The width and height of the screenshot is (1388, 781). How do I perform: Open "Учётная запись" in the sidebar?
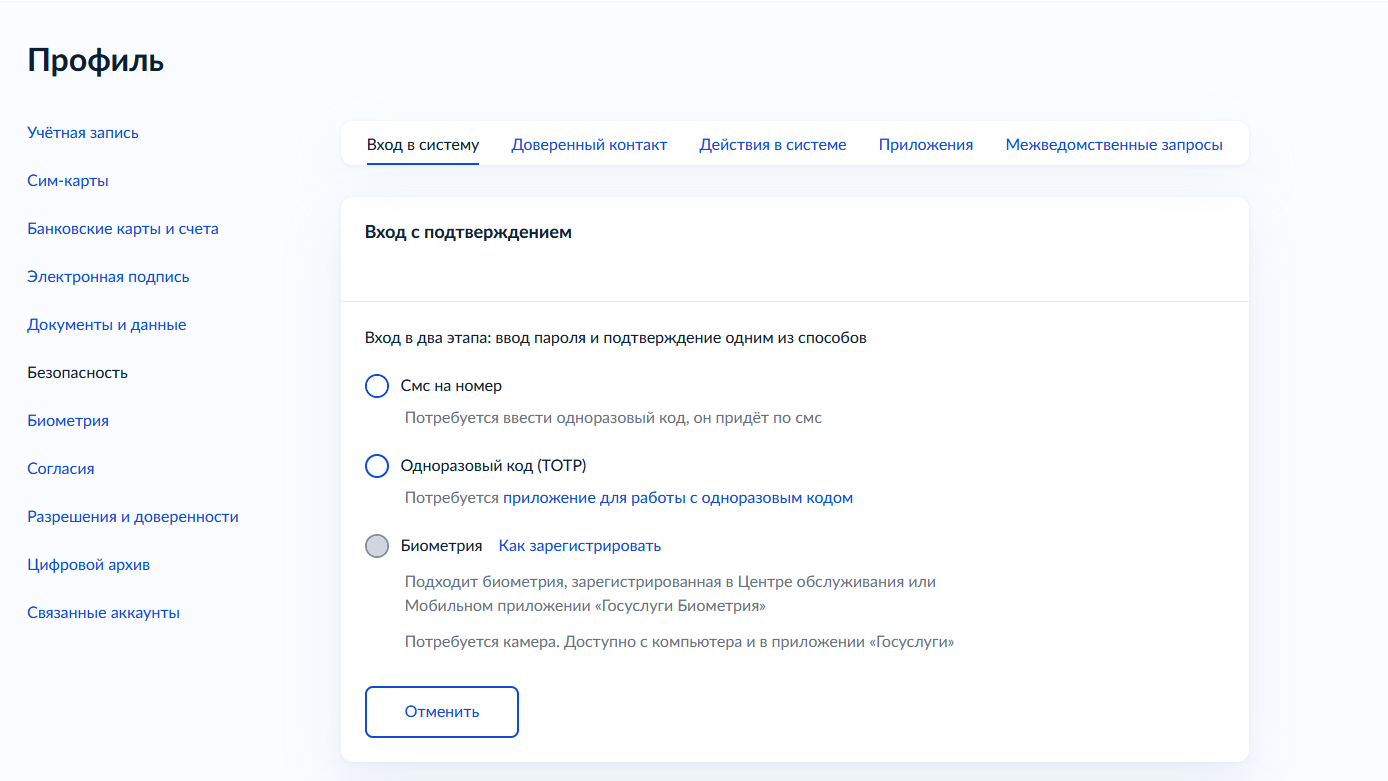click(83, 133)
